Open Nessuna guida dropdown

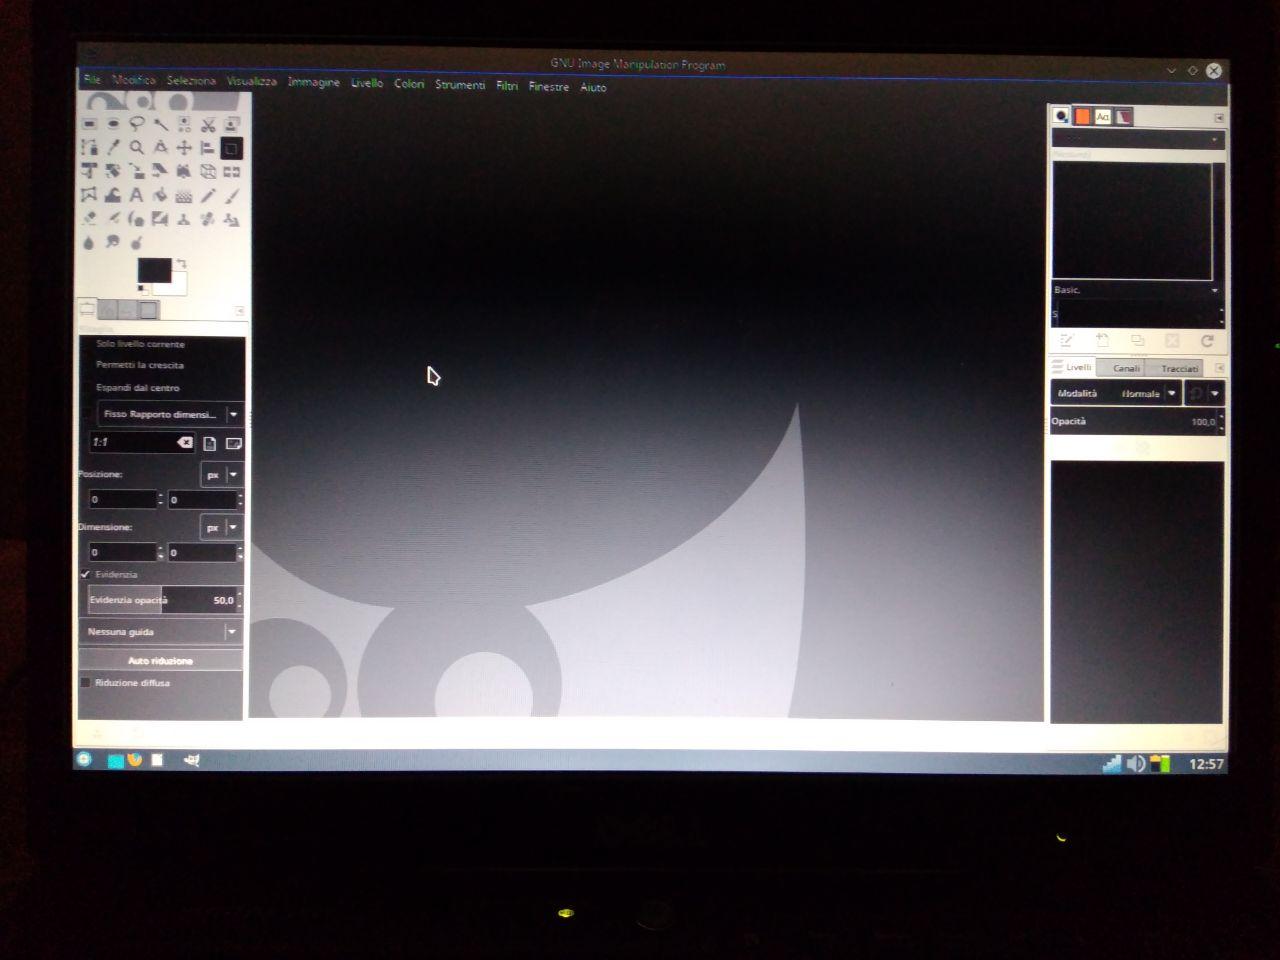(160, 632)
